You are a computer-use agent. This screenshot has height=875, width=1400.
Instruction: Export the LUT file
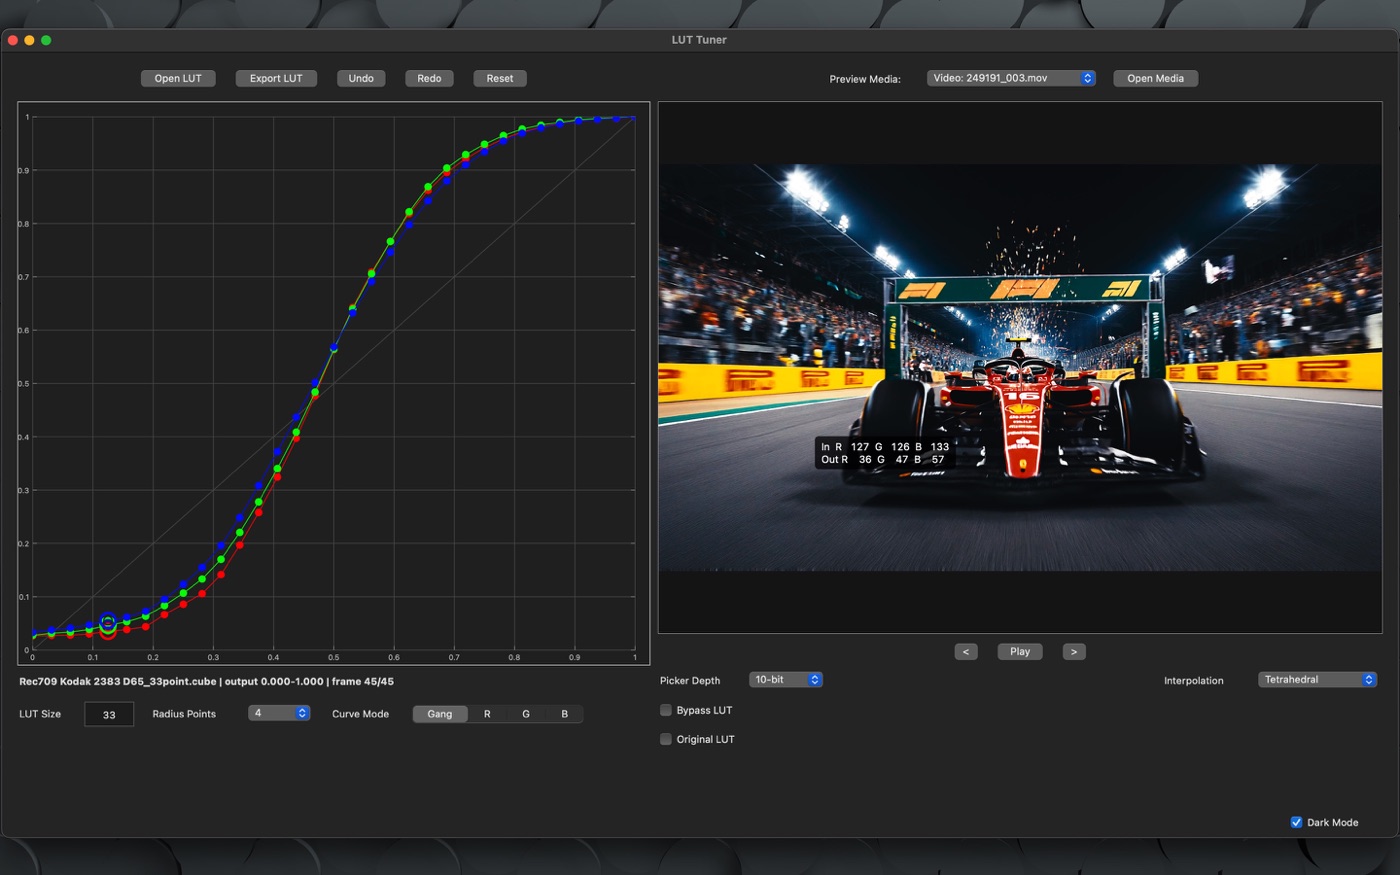(276, 78)
